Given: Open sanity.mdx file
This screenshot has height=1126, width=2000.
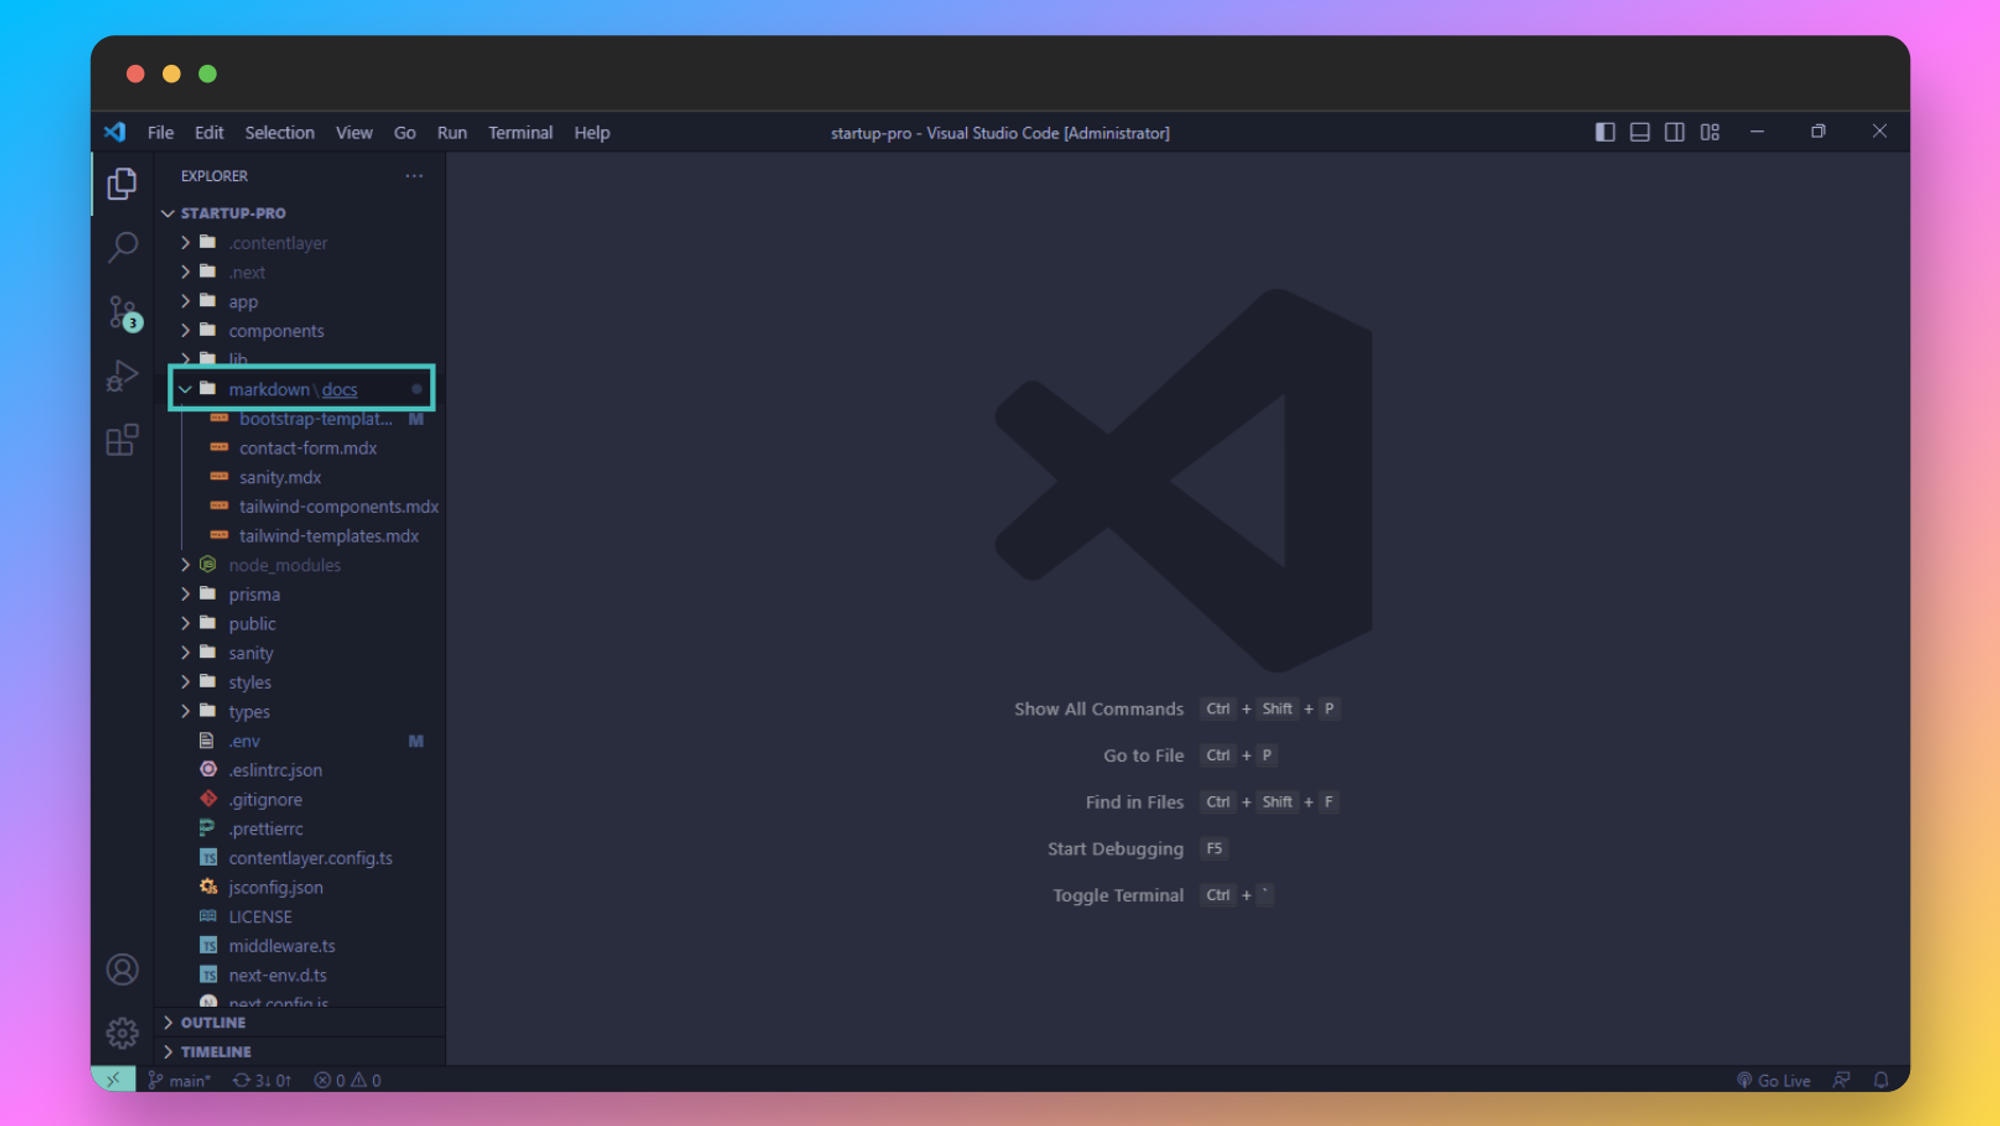Looking at the screenshot, I should 300,477.
